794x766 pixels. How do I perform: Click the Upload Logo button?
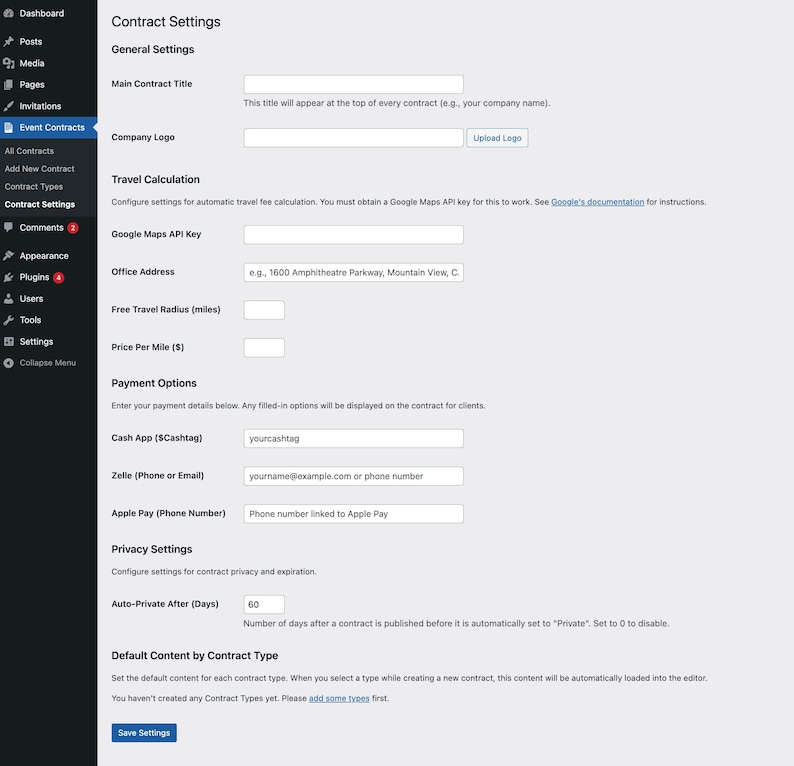point(497,138)
